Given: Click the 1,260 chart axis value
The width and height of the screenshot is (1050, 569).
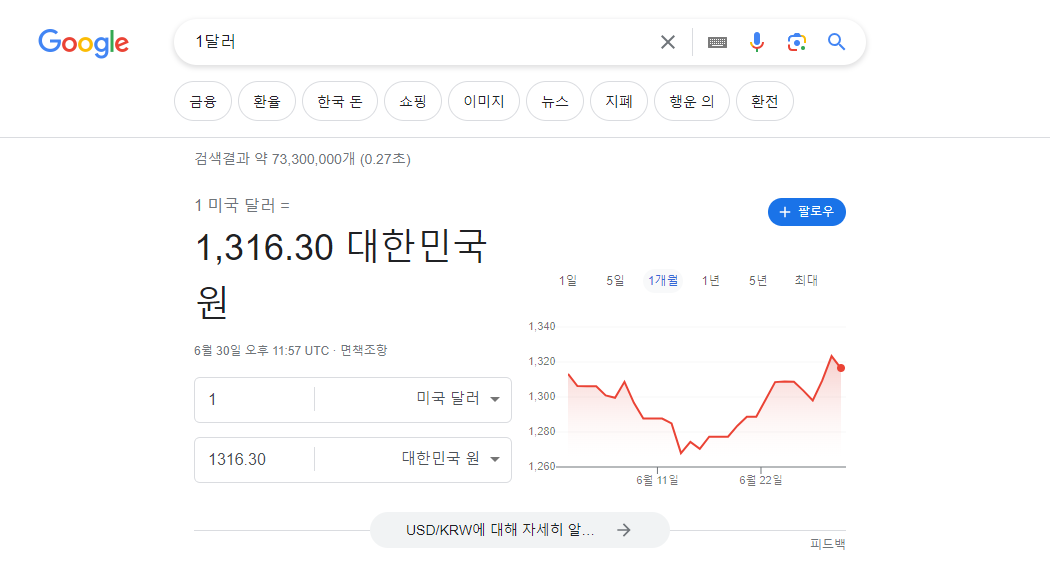Looking at the screenshot, I should pyautogui.click(x=542, y=467).
